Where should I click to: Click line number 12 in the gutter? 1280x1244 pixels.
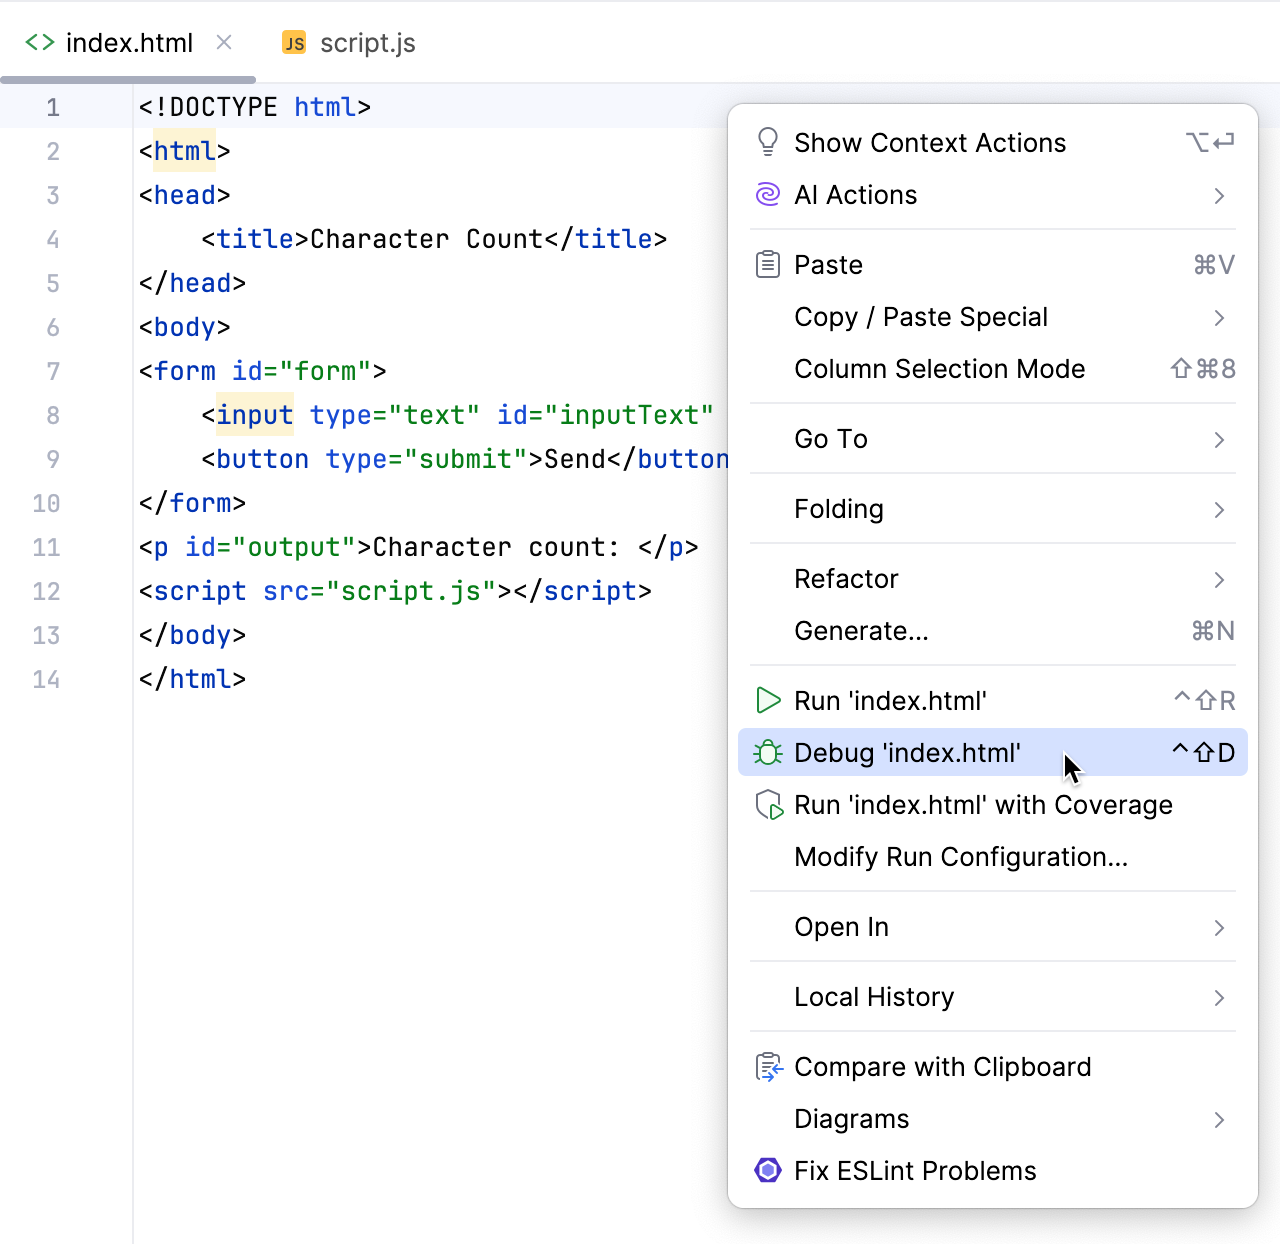[47, 591]
